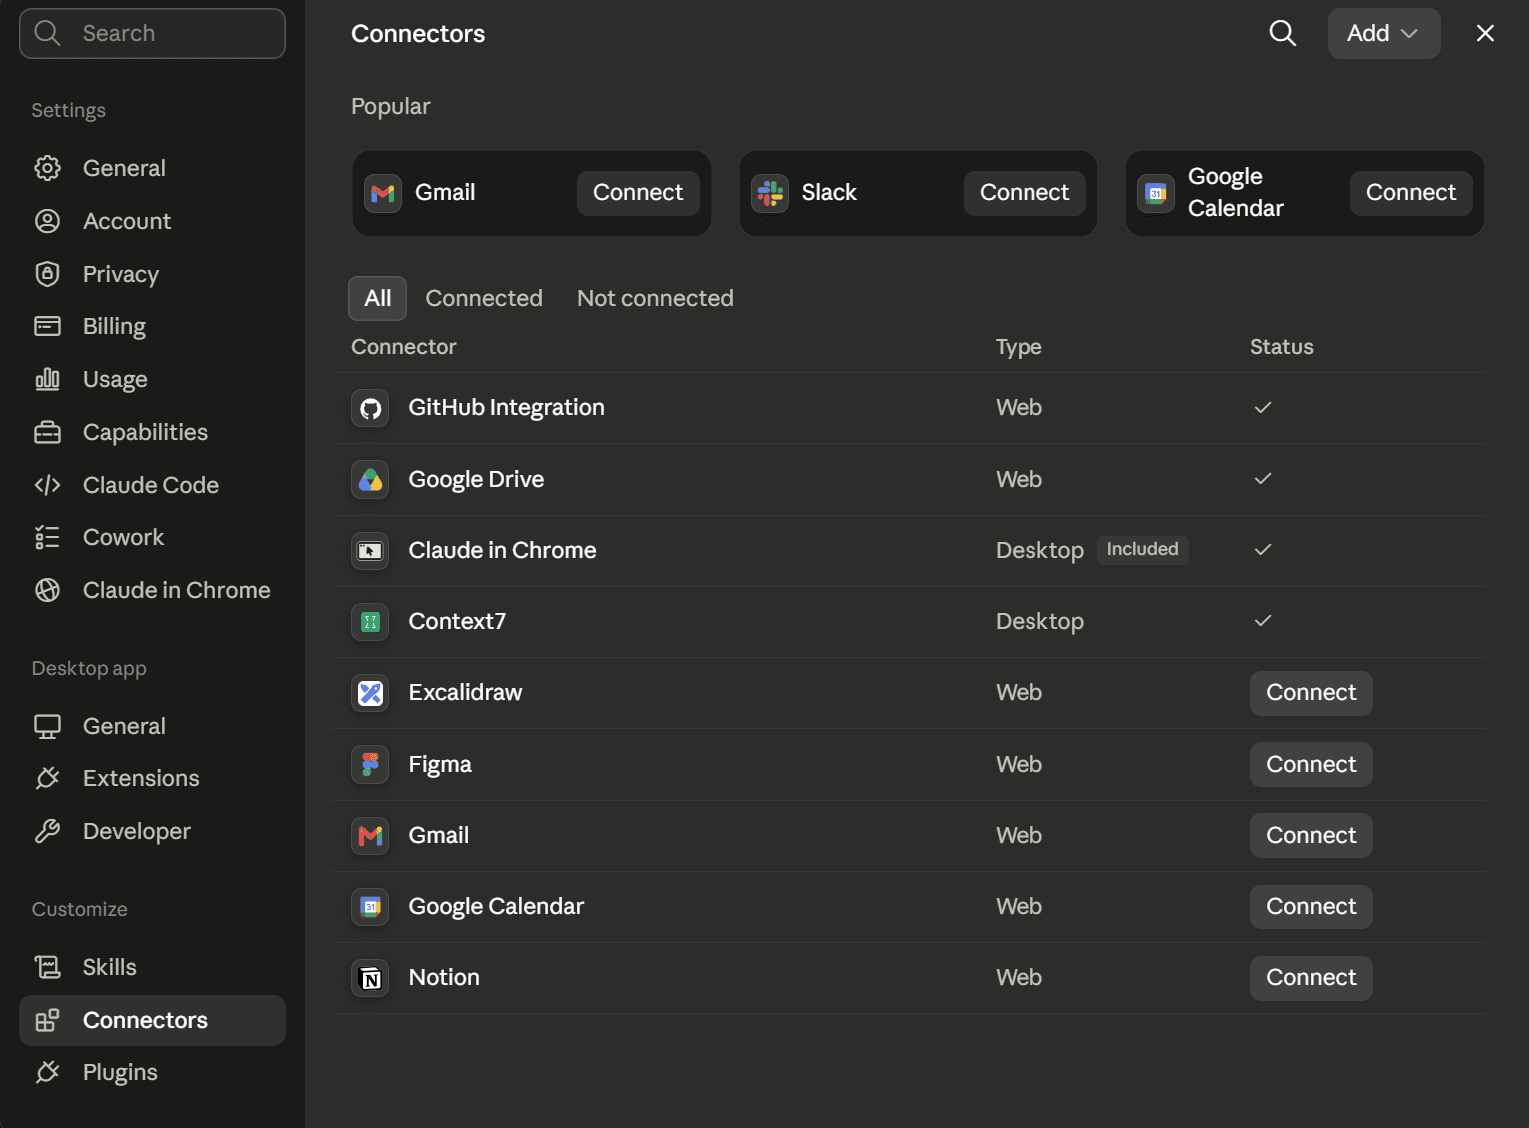Click the Claude in Chrome row connected checkmark
1529x1128 pixels.
(x=1263, y=550)
